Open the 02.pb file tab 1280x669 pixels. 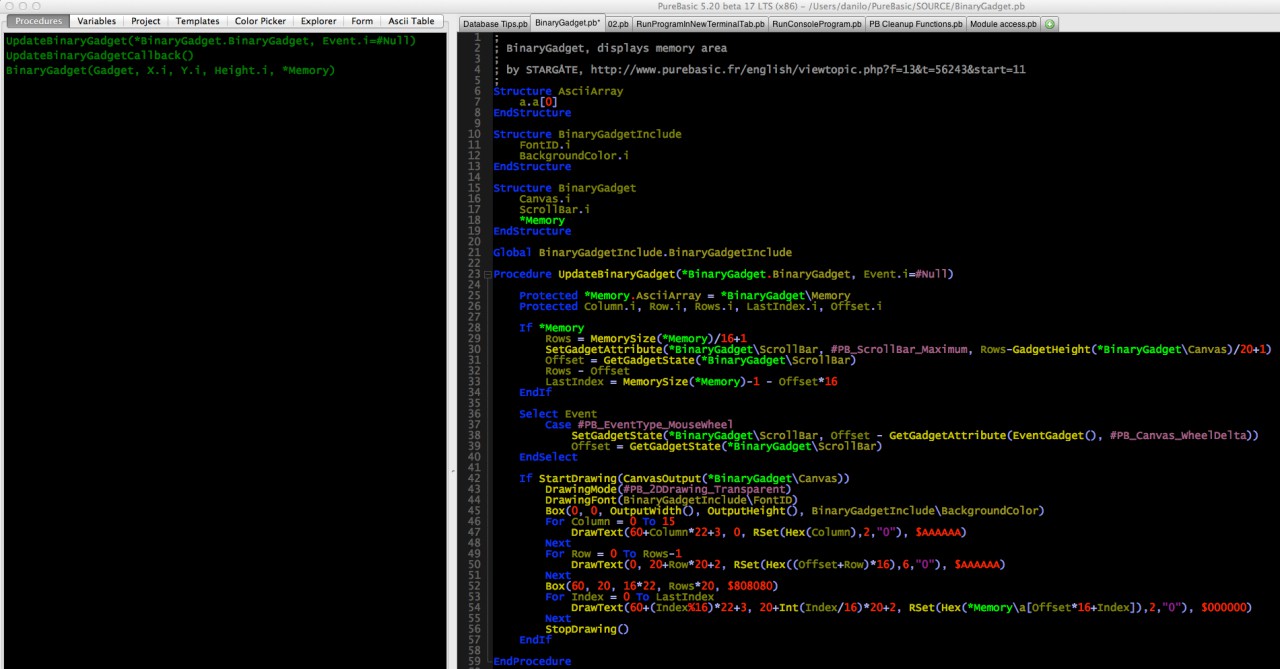click(x=618, y=24)
